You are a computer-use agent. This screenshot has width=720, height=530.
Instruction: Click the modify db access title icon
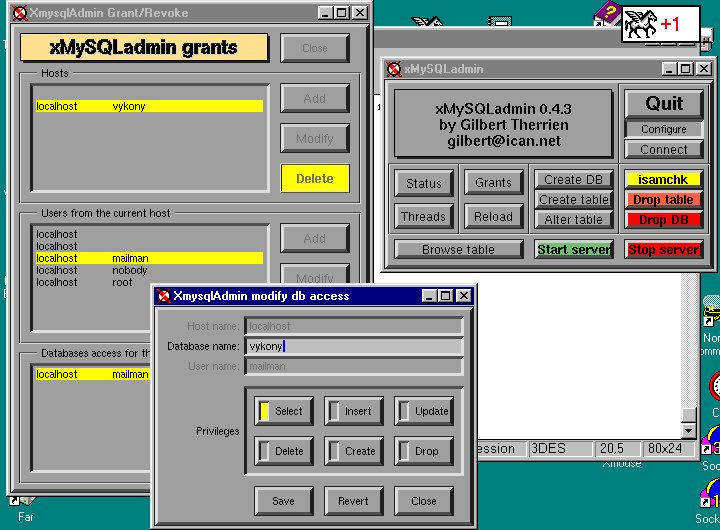coord(163,296)
